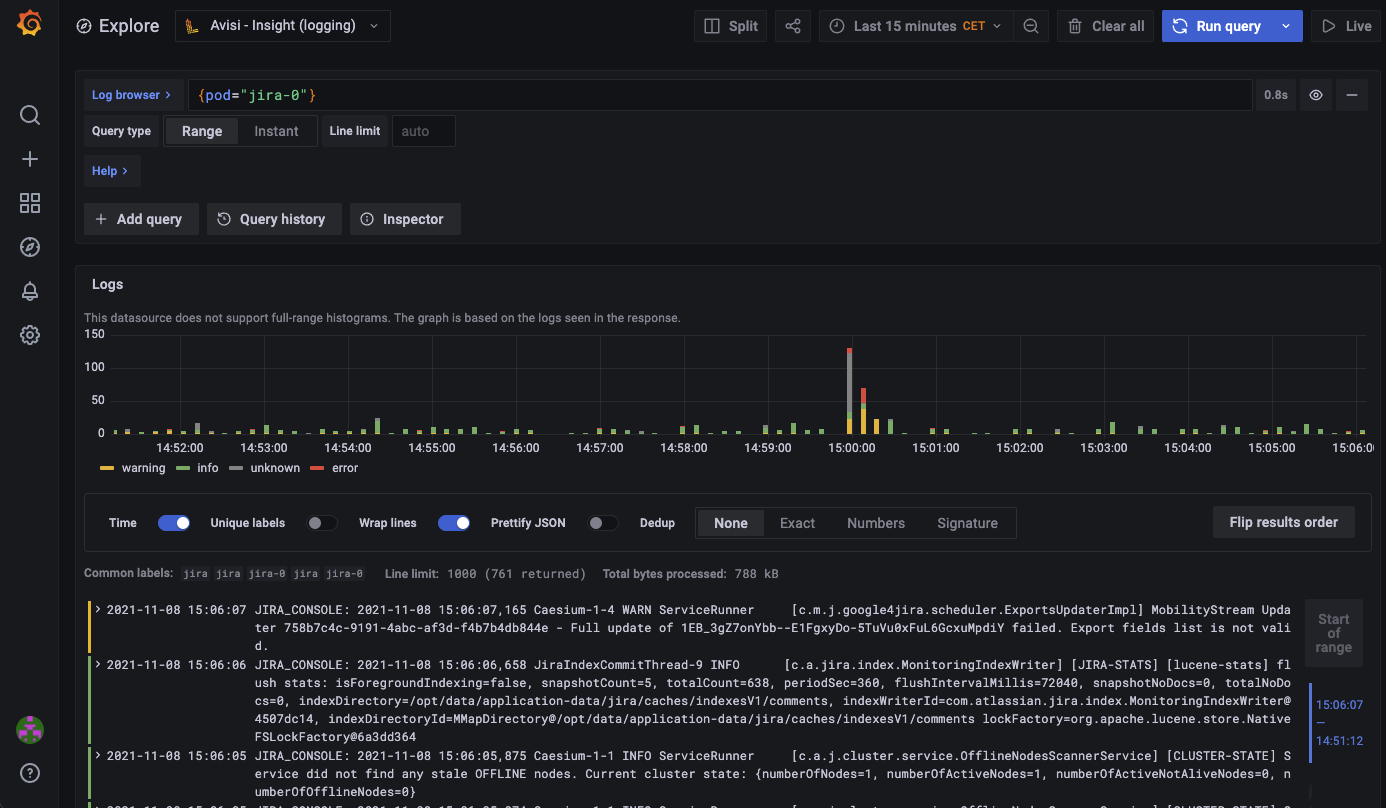The image size is (1386, 808).
Task: Select Numbers dedup option
Action: click(x=876, y=523)
